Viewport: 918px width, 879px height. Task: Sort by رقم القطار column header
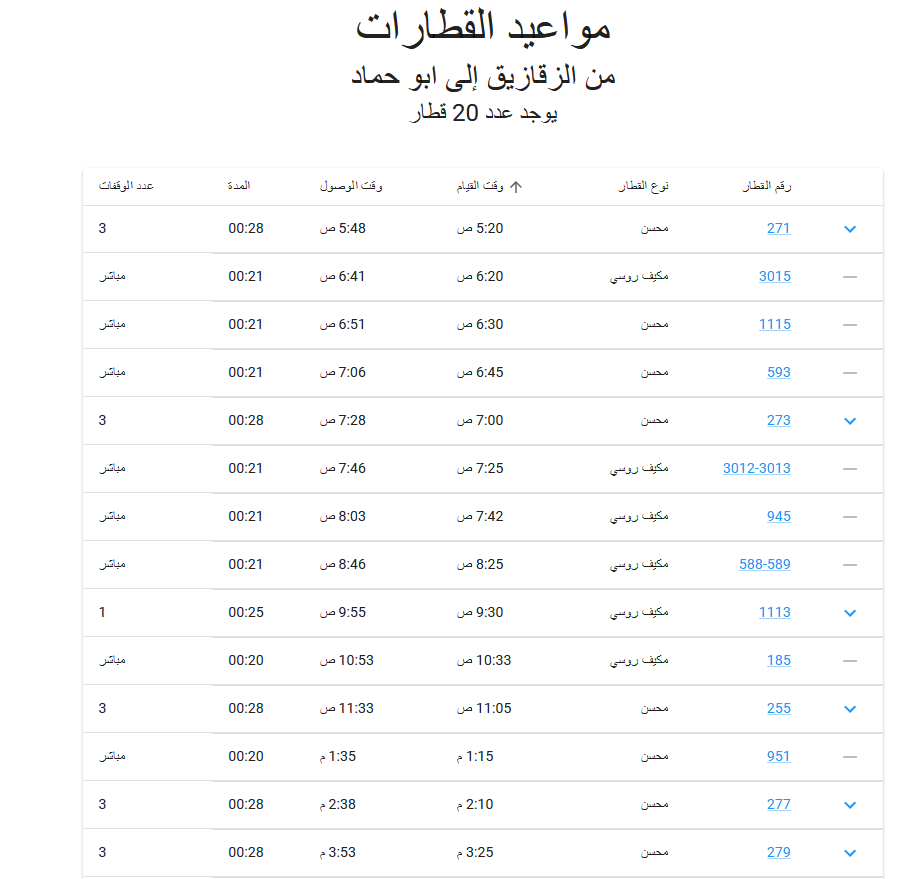tap(766, 186)
